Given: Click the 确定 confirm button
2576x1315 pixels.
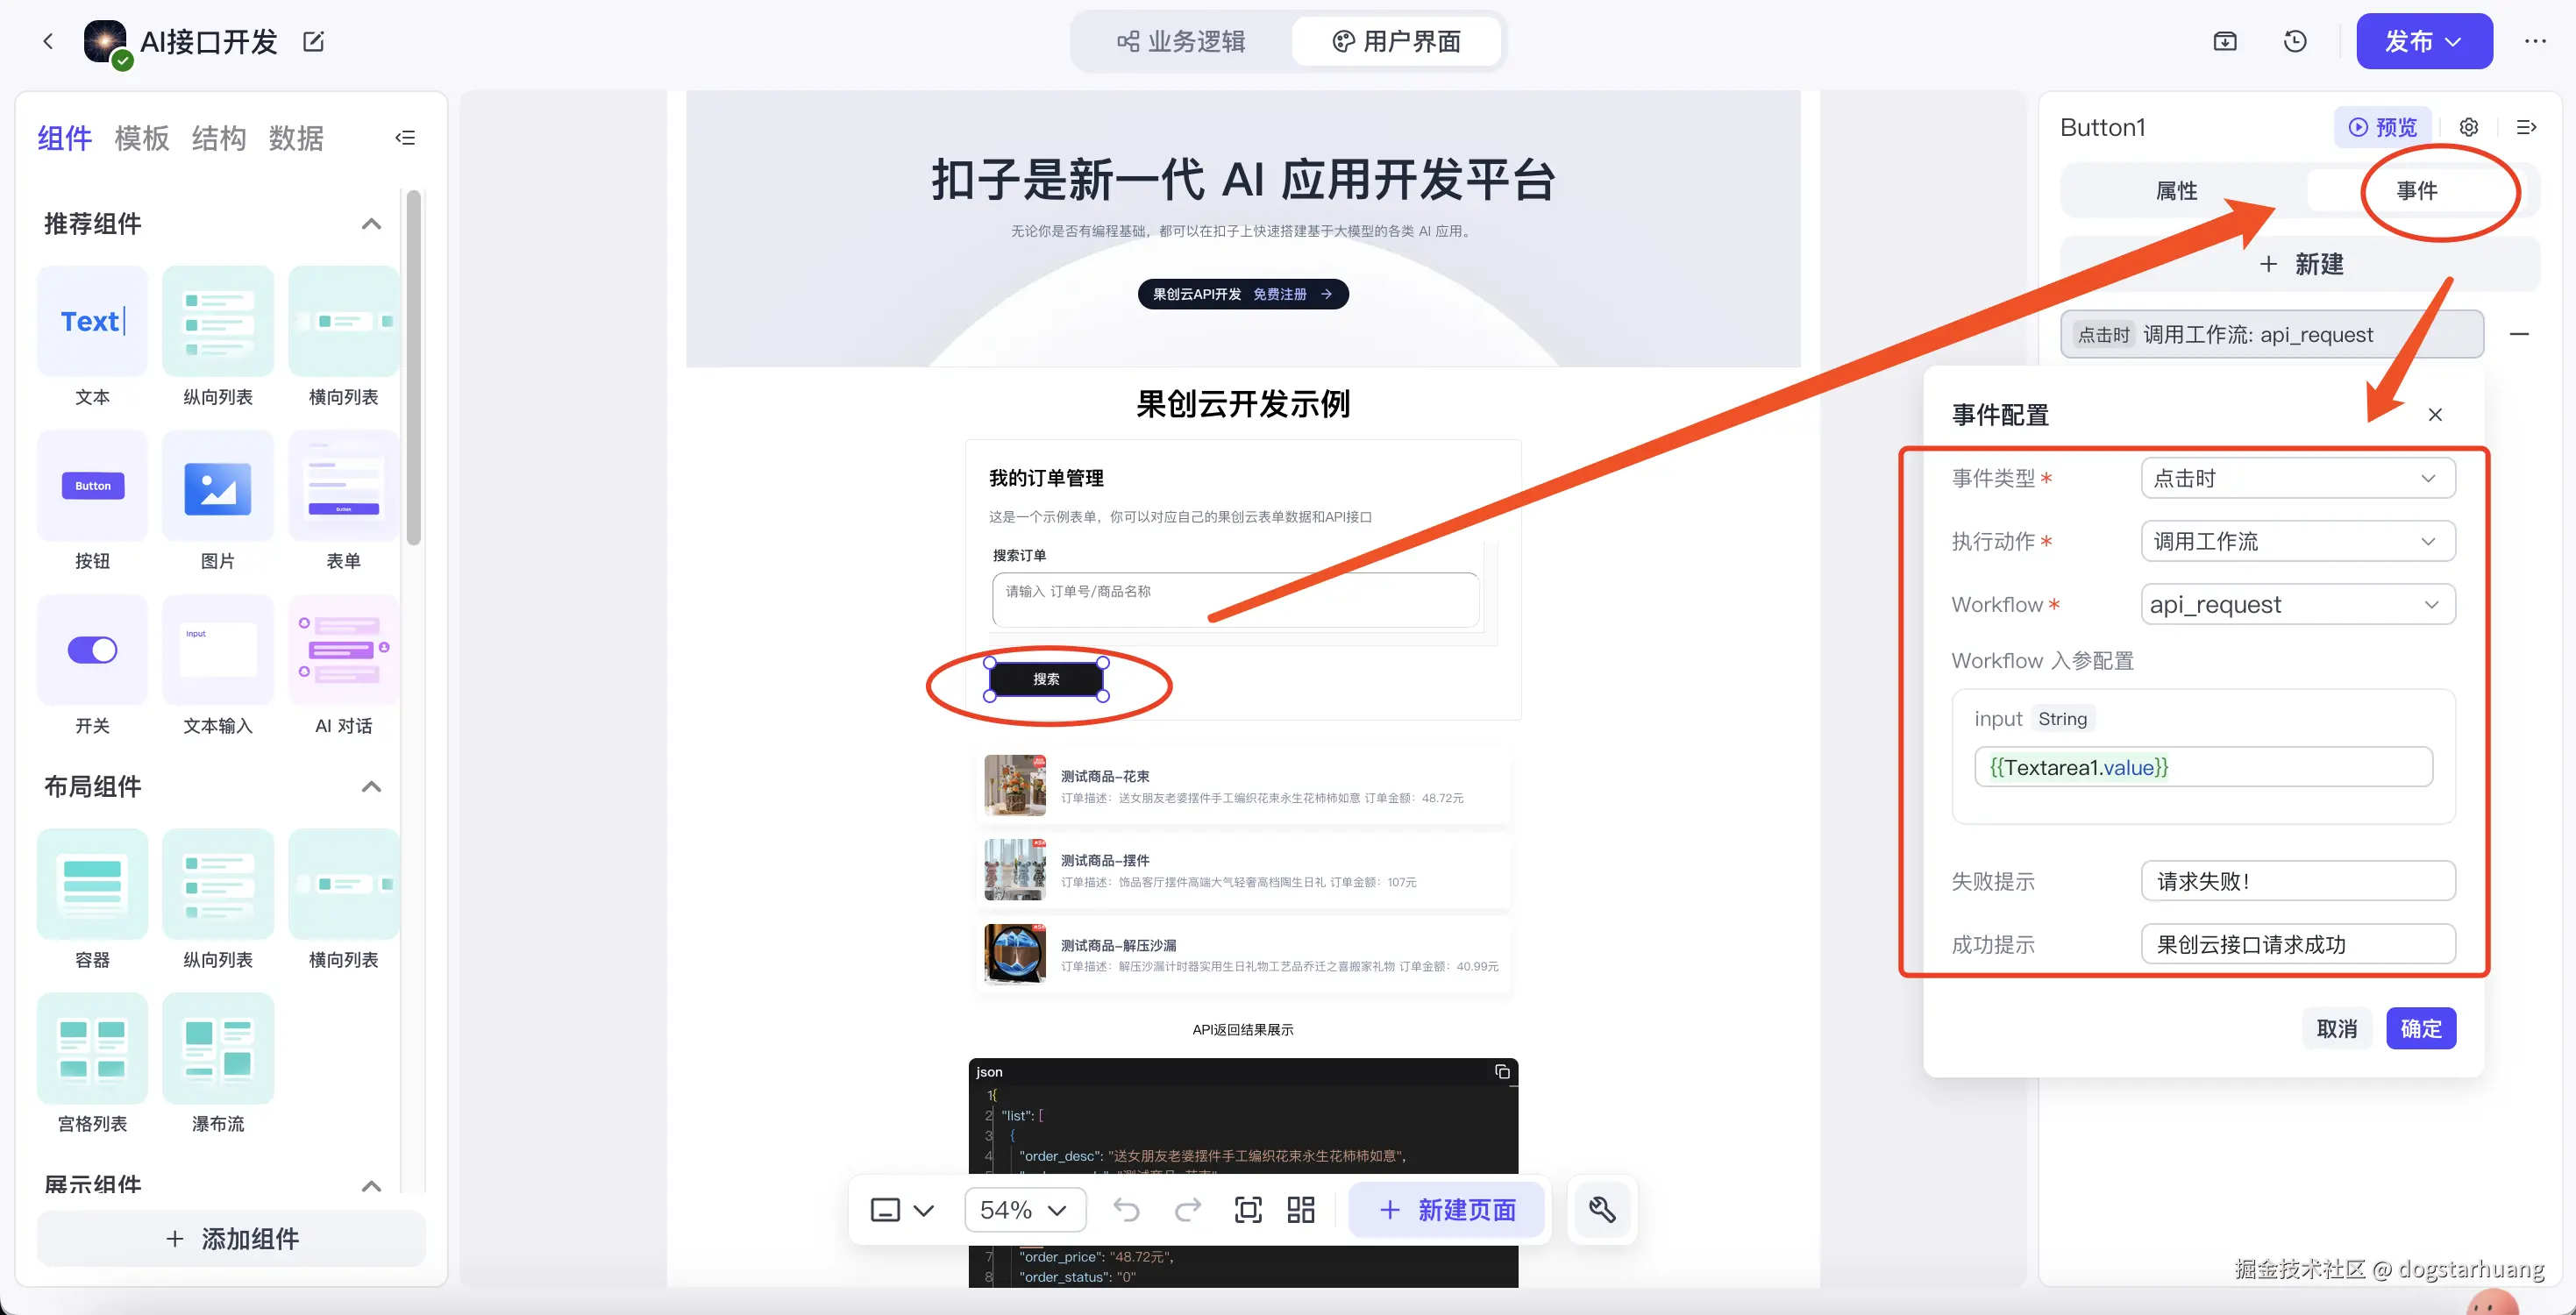Looking at the screenshot, I should click(2420, 1028).
